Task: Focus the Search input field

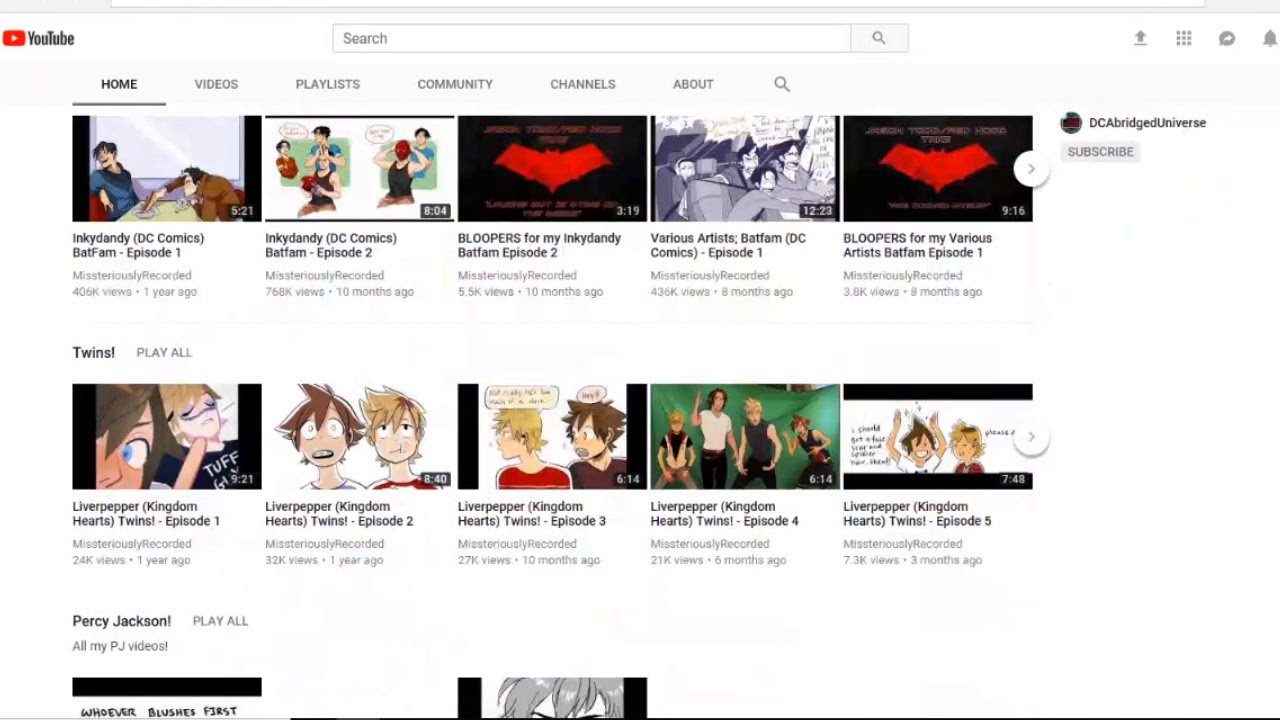Action: [592, 38]
